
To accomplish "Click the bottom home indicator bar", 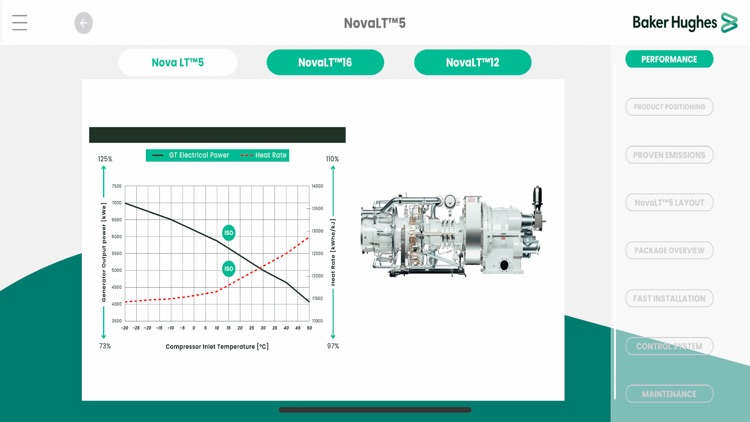I will pyautogui.click(x=375, y=410).
